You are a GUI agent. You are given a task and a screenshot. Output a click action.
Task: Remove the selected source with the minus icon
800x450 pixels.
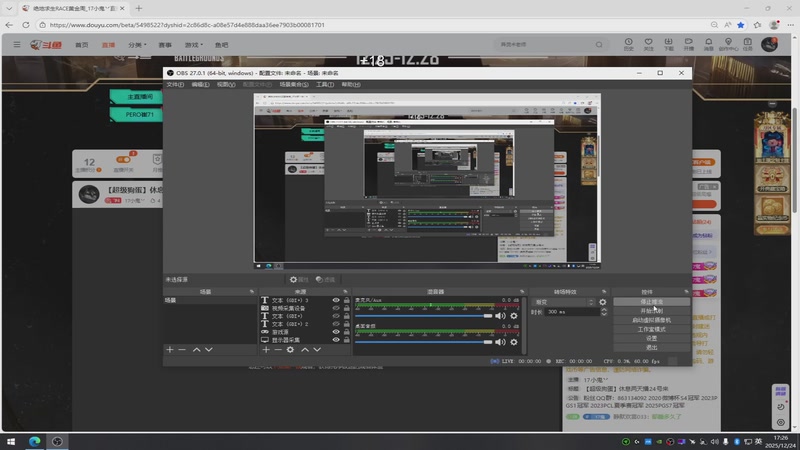coord(278,349)
